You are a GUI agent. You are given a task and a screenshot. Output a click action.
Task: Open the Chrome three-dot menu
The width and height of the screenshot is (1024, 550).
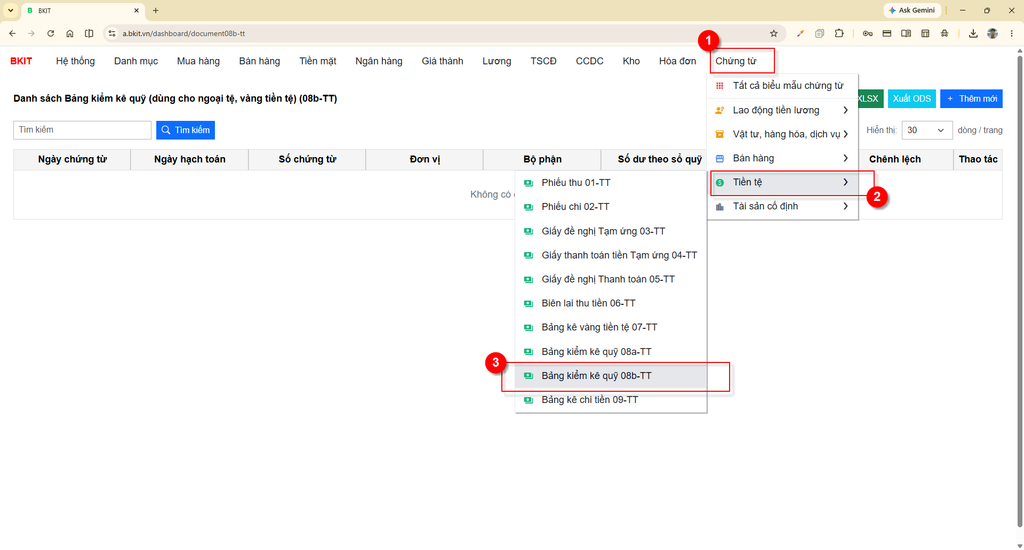click(1012, 33)
